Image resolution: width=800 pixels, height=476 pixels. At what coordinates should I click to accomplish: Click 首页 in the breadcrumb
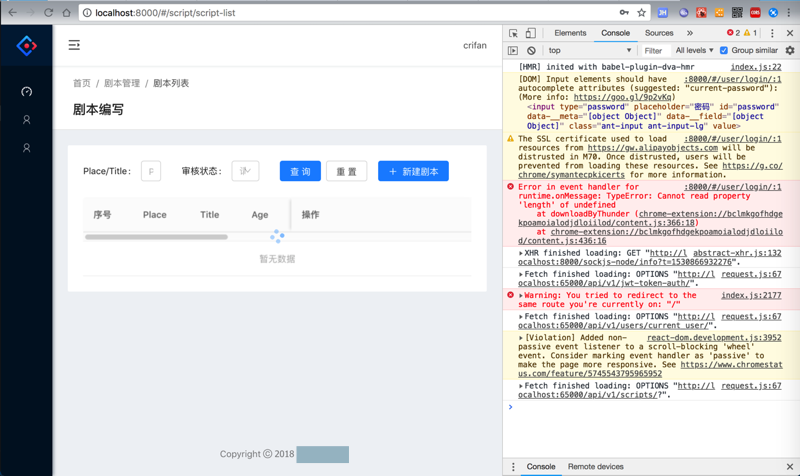pos(82,83)
